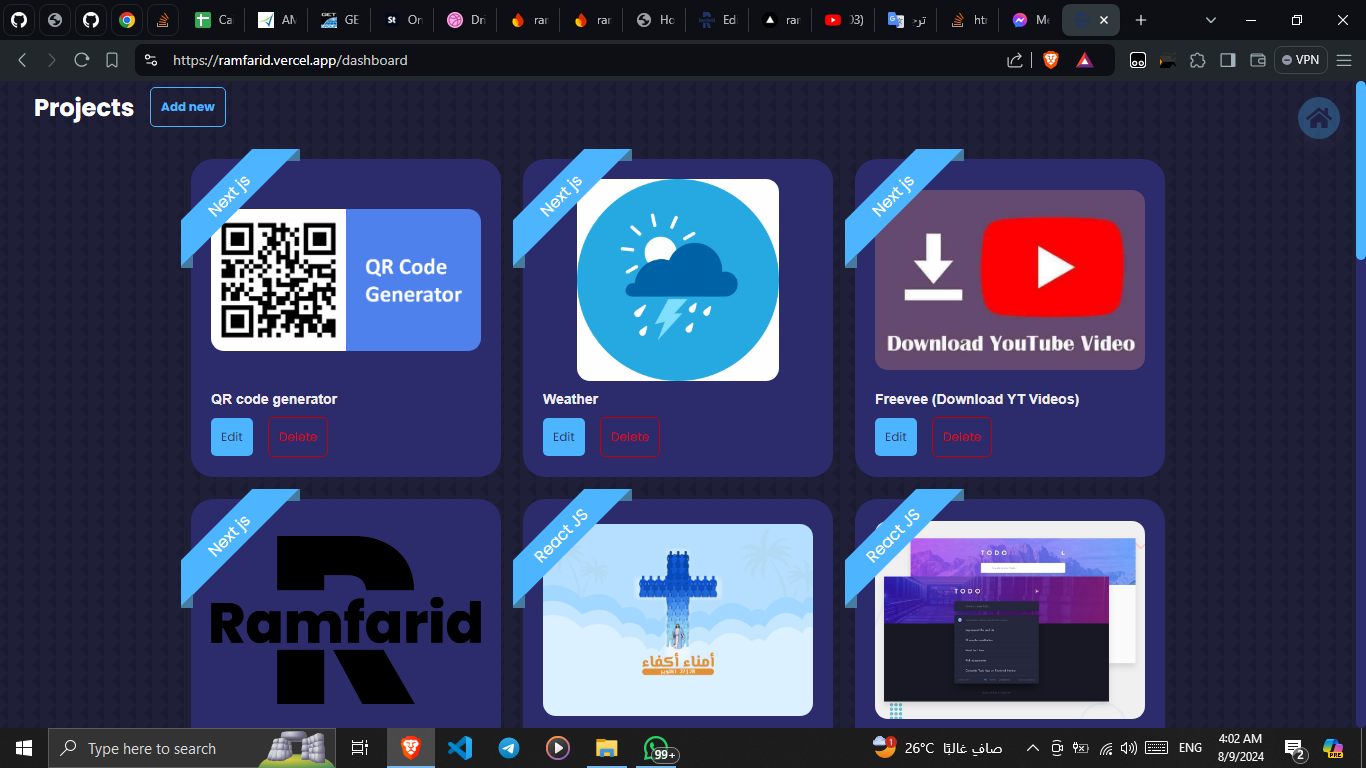Delete the Weather project
The height and width of the screenshot is (768, 1366).
(630, 437)
